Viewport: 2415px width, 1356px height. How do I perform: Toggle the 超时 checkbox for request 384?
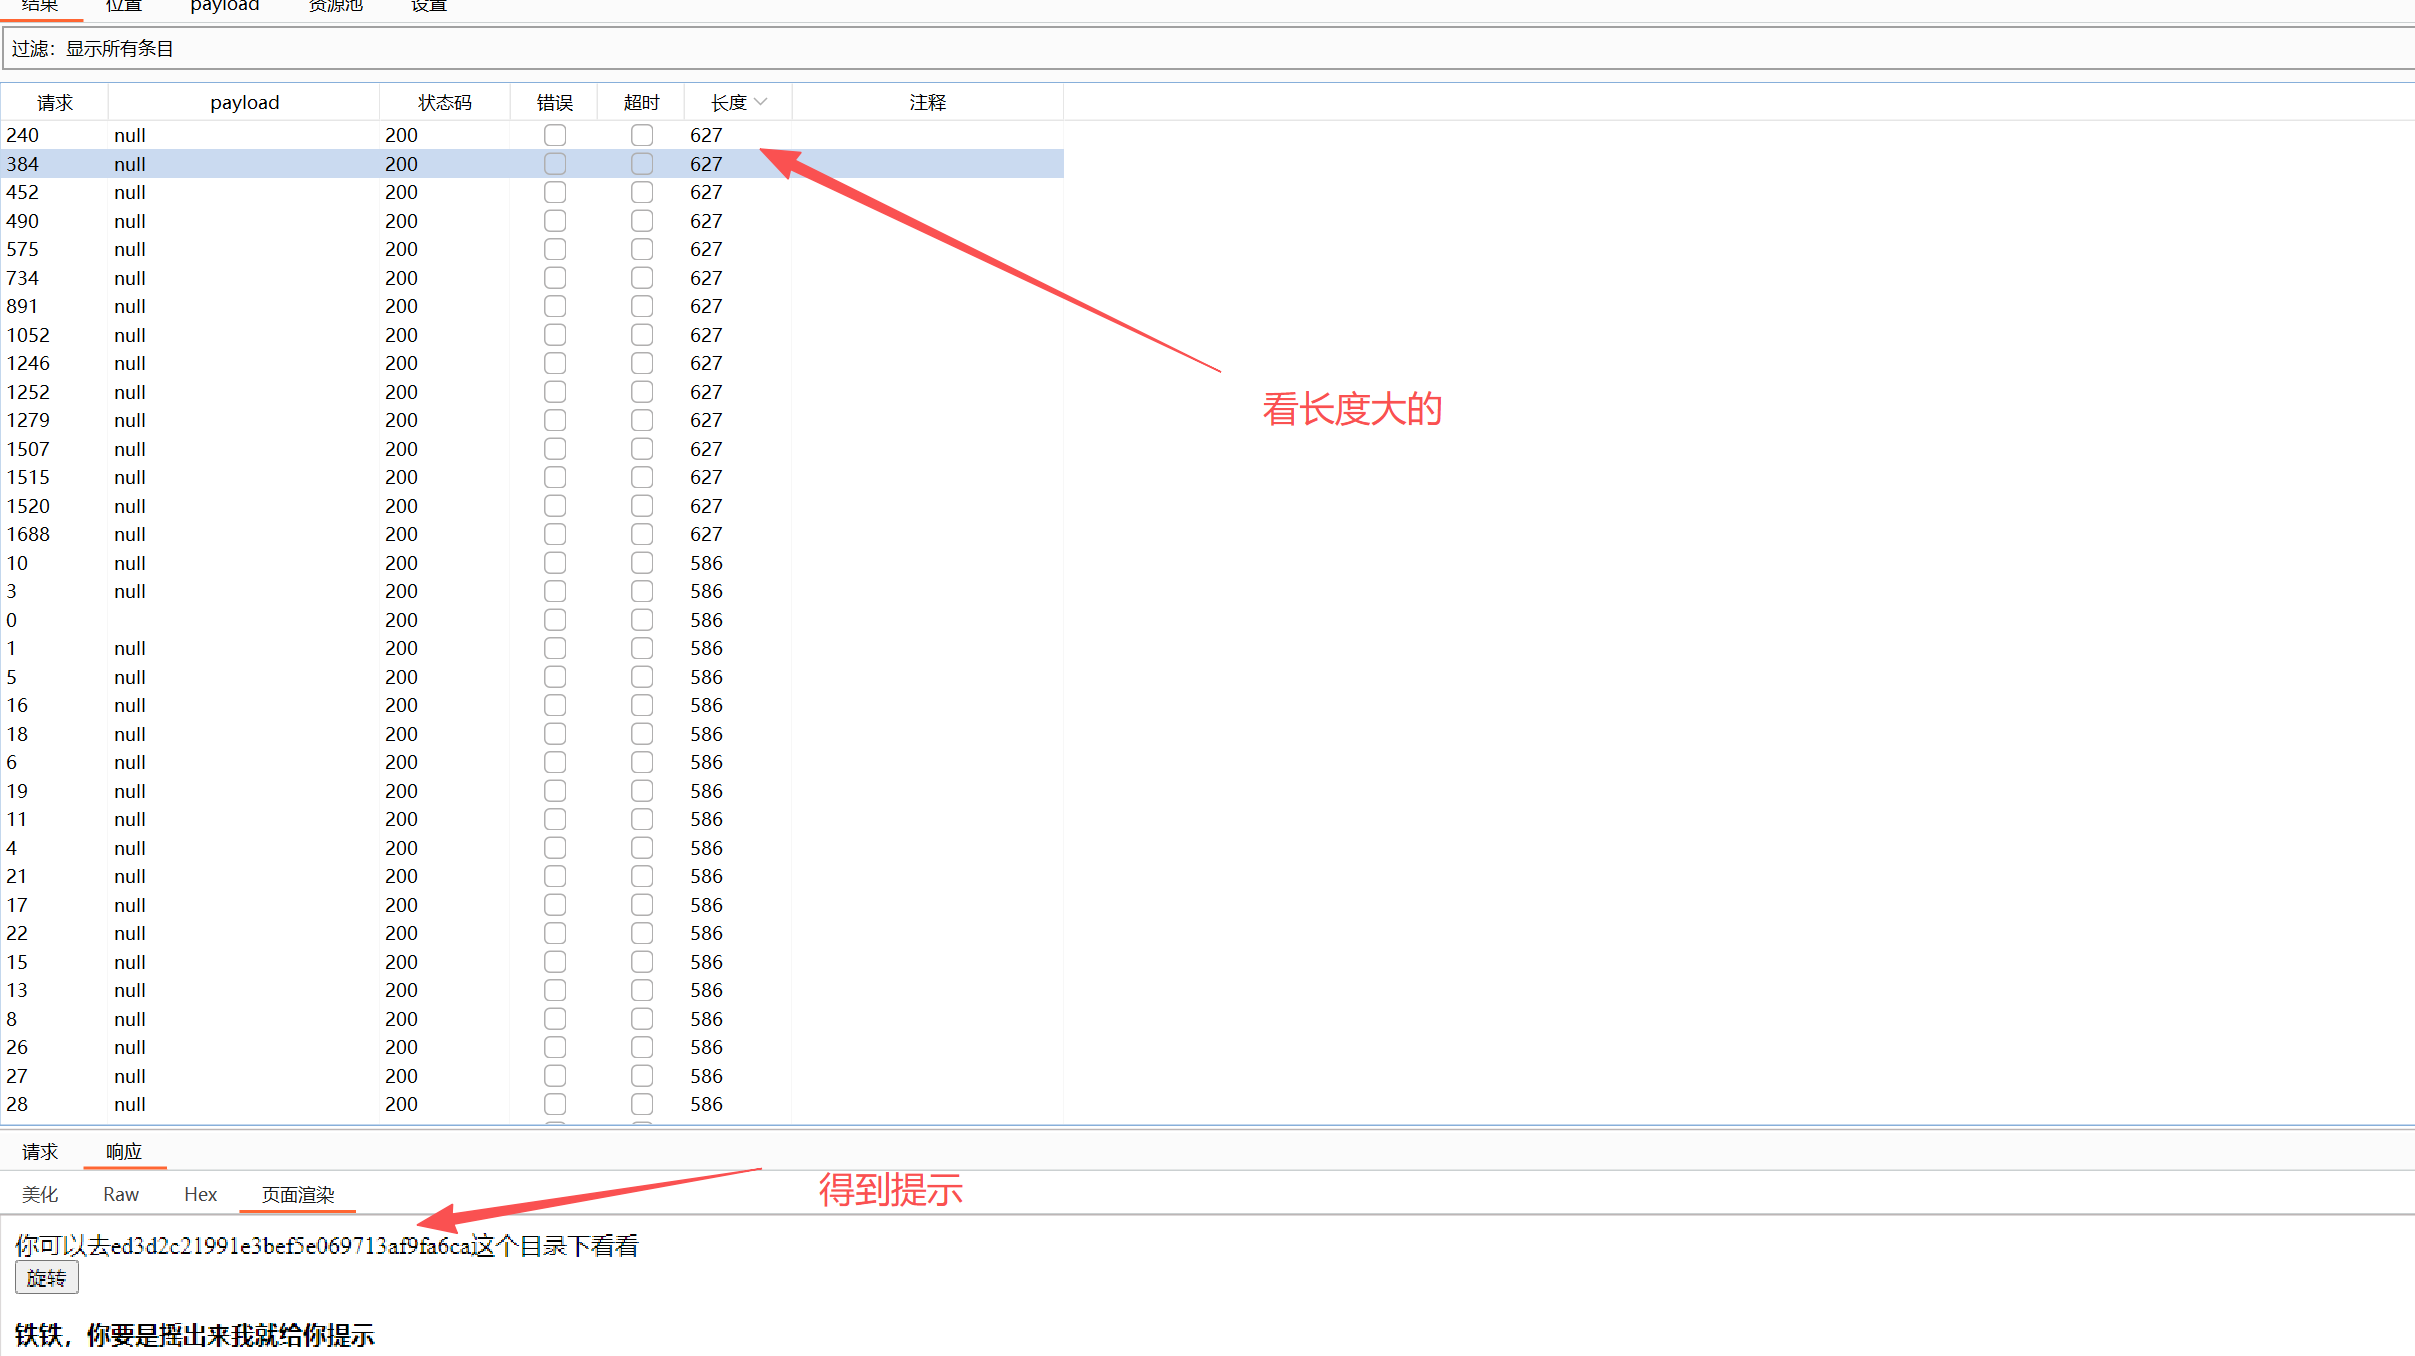(642, 163)
